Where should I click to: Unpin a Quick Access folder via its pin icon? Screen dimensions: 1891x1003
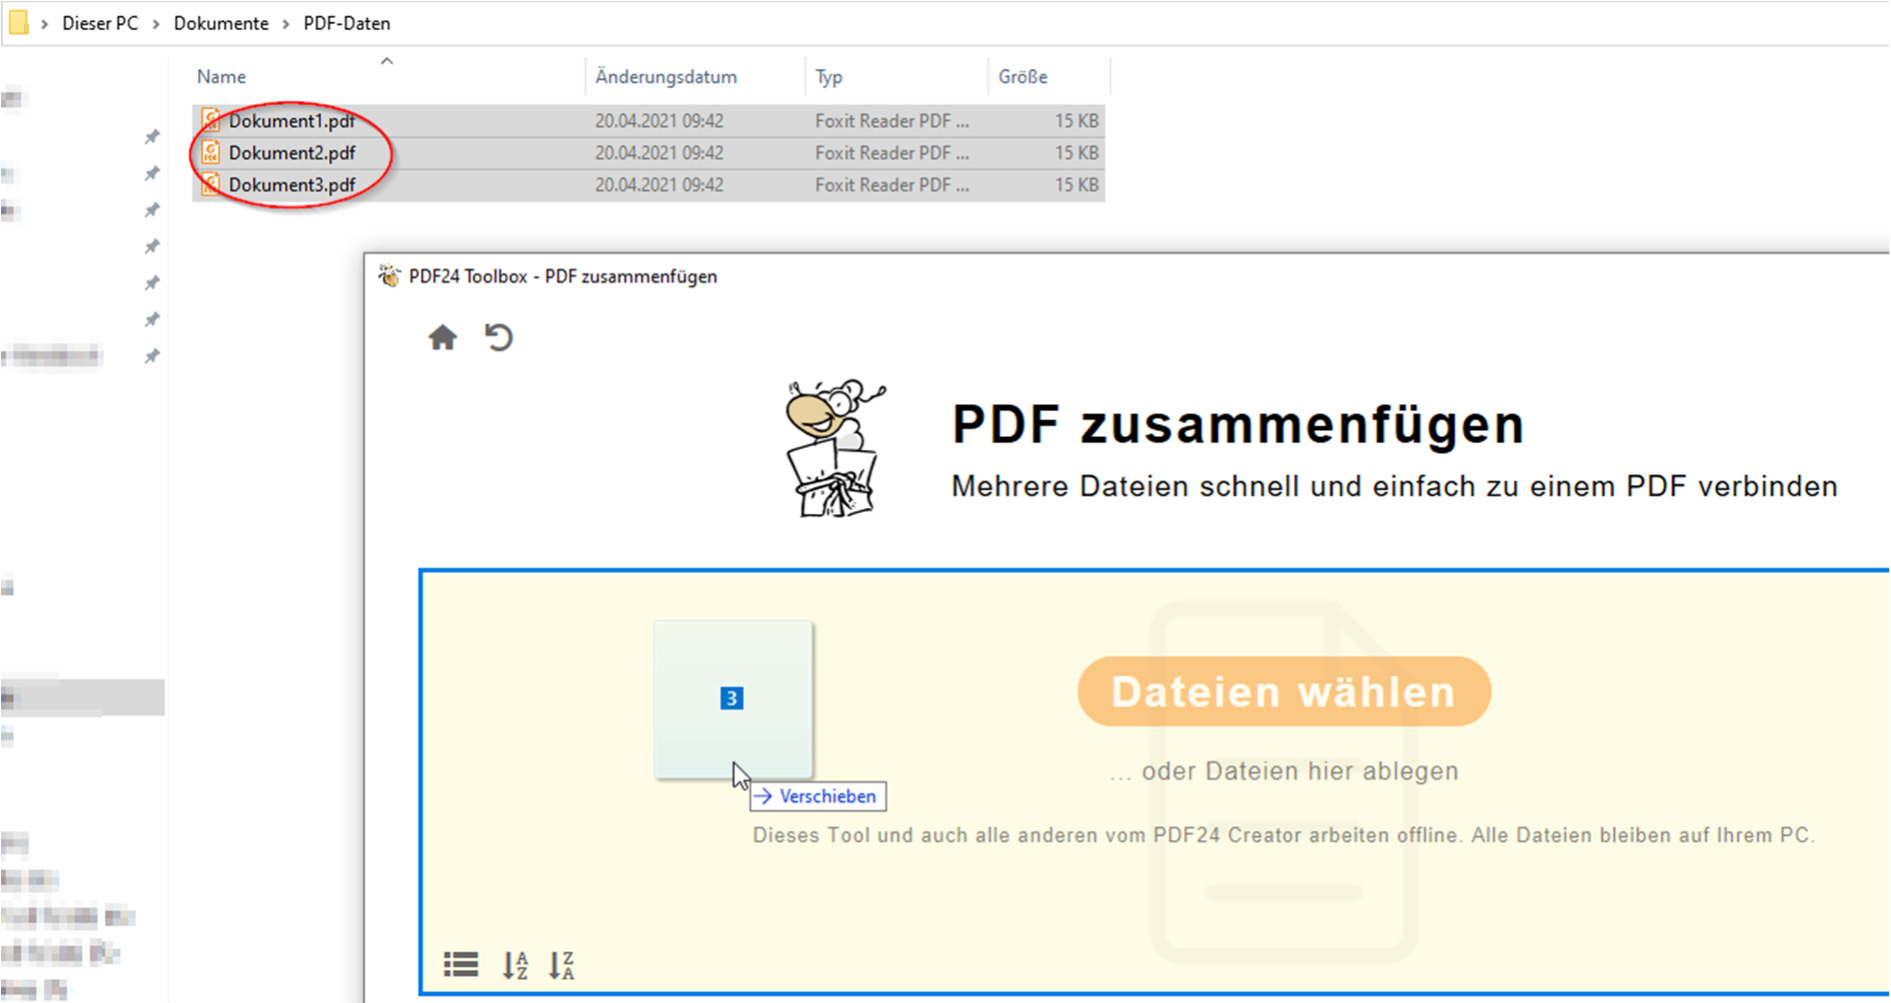point(153,136)
